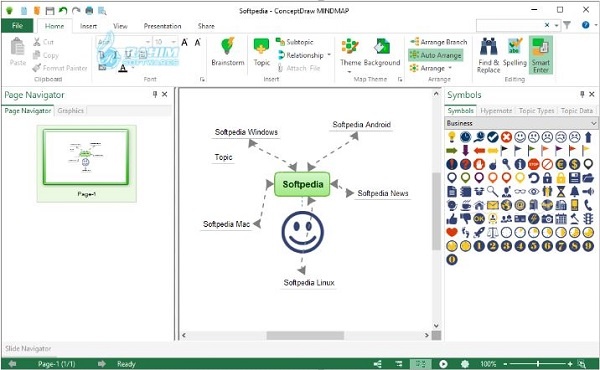Switch to the Insert ribbon tab
The width and height of the screenshot is (600, 370).
pos(88,26)
